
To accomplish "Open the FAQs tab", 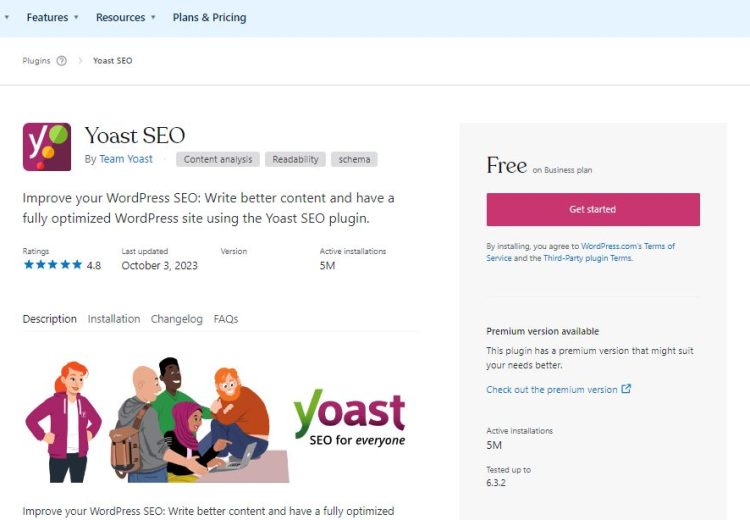I will pos(226,319).
